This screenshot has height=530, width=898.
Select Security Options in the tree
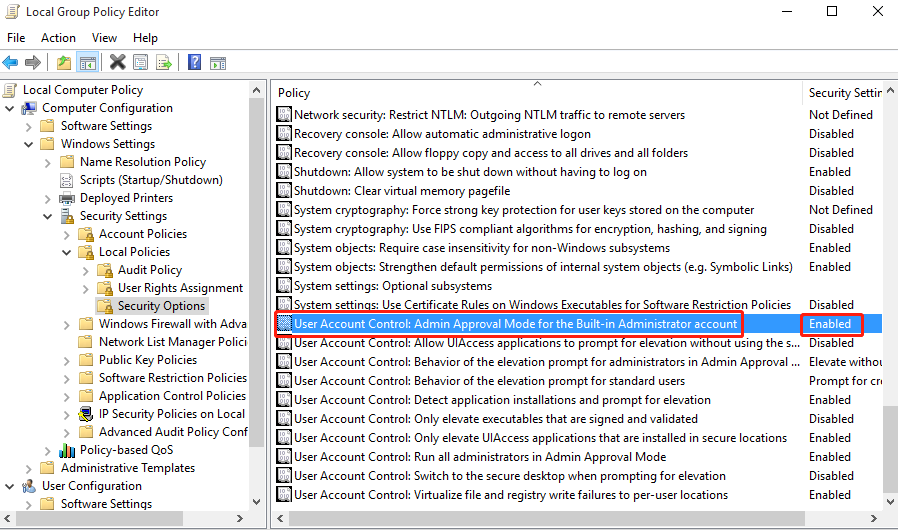click(162, 306)
